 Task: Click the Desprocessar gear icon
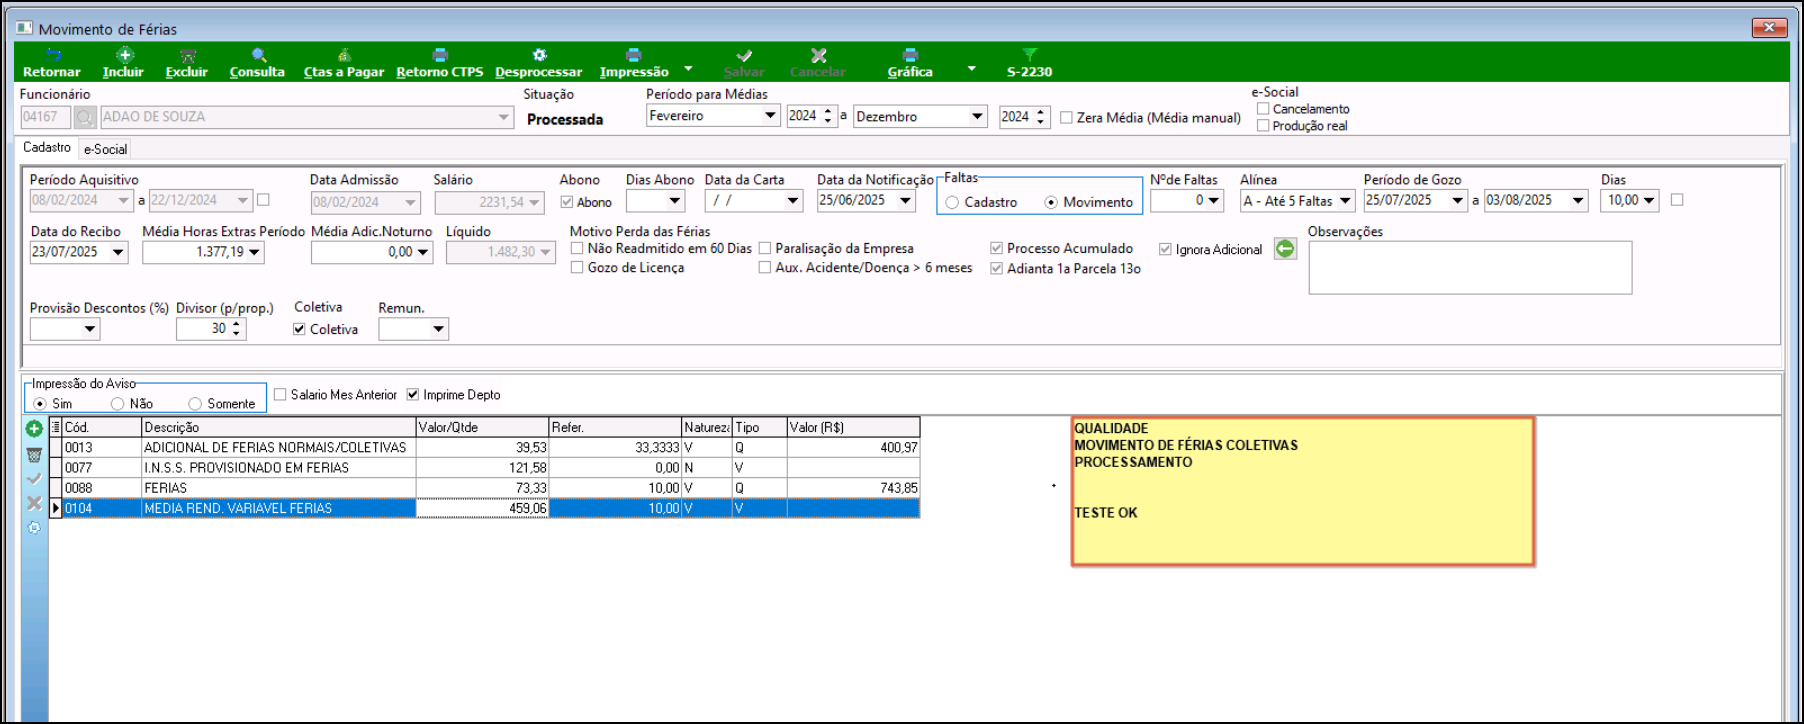(x=539, y=55)
